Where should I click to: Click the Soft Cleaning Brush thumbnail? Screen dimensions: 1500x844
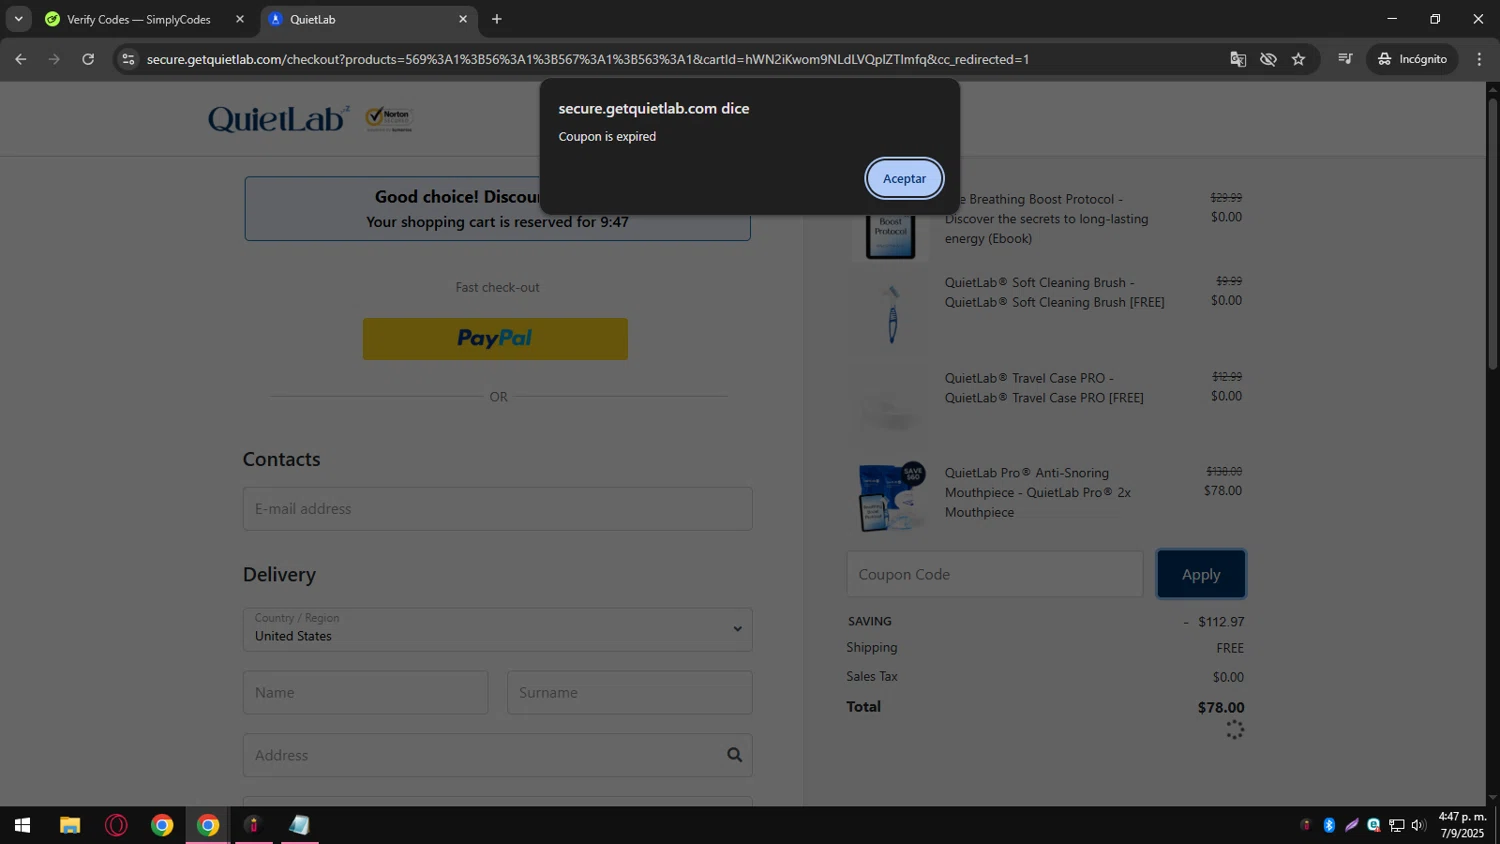coord(891,313)
